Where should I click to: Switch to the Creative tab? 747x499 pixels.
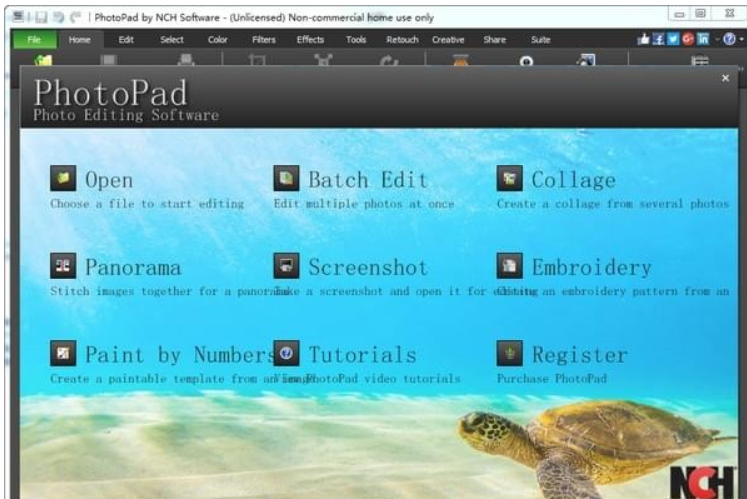[x=448, y=40]
